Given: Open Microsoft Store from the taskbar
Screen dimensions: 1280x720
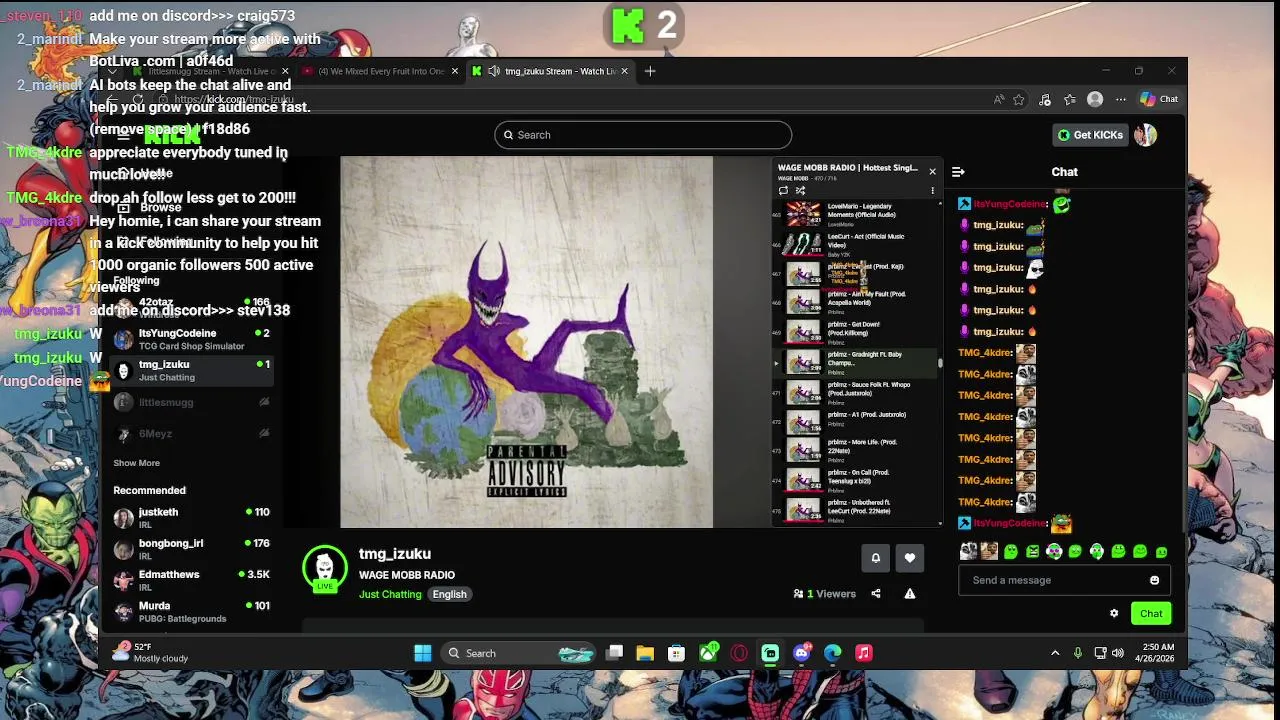Looking at the screenshot, I should [677, 653].
